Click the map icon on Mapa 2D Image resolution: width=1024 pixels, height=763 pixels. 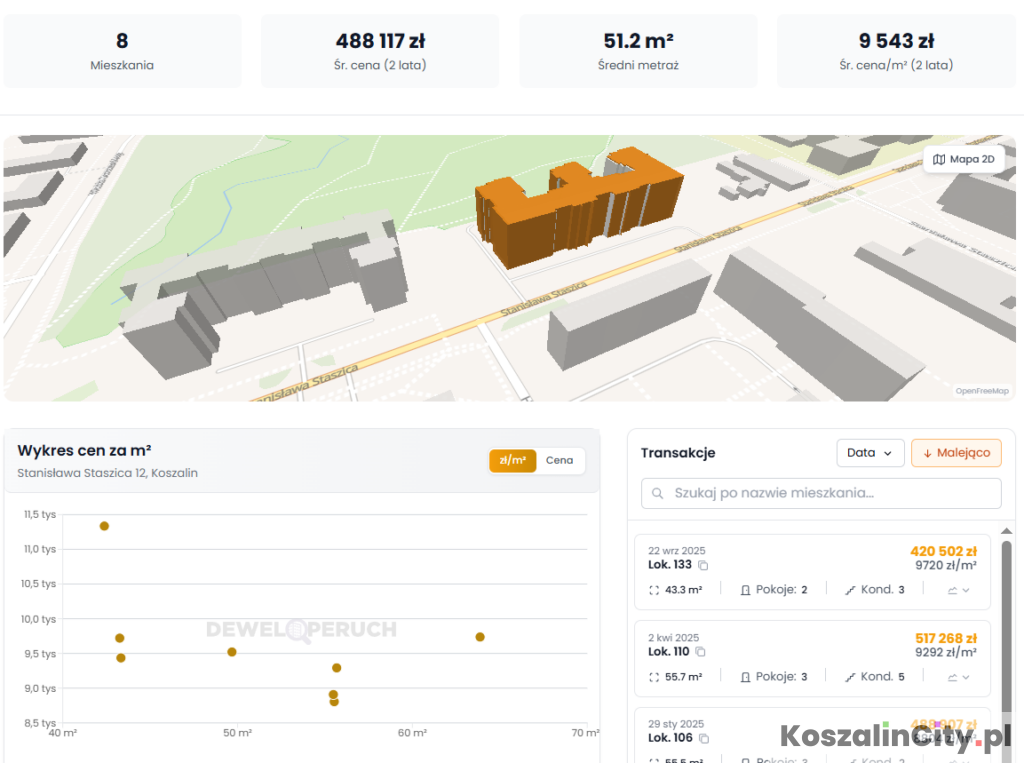pos(938,159)
